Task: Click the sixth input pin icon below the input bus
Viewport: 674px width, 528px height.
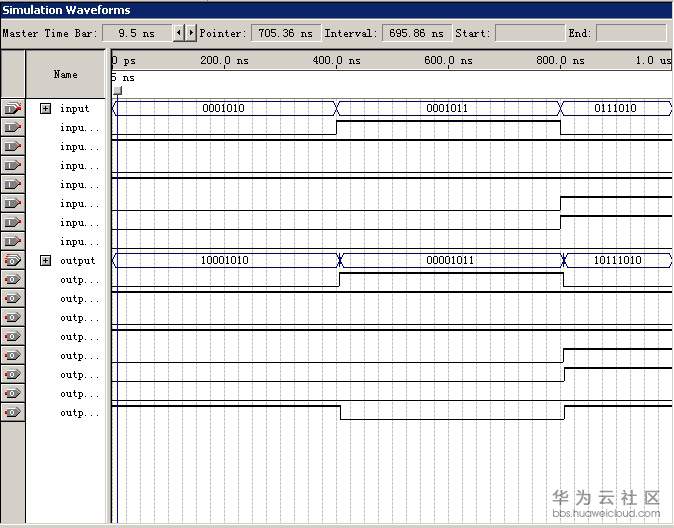Action: [x=13, y=222]
